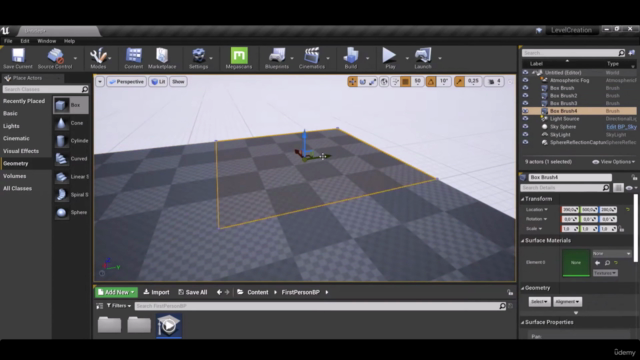
Task: Open the Window menu
Action: click(47, 41)
